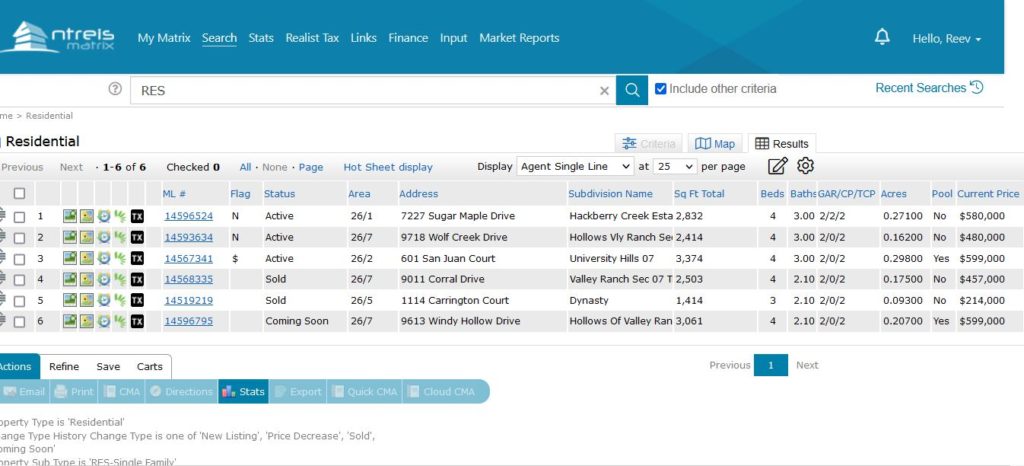Expand the Hello, Reev user menu
This screenshot has width=1024, height=466.
click(946, 39)
